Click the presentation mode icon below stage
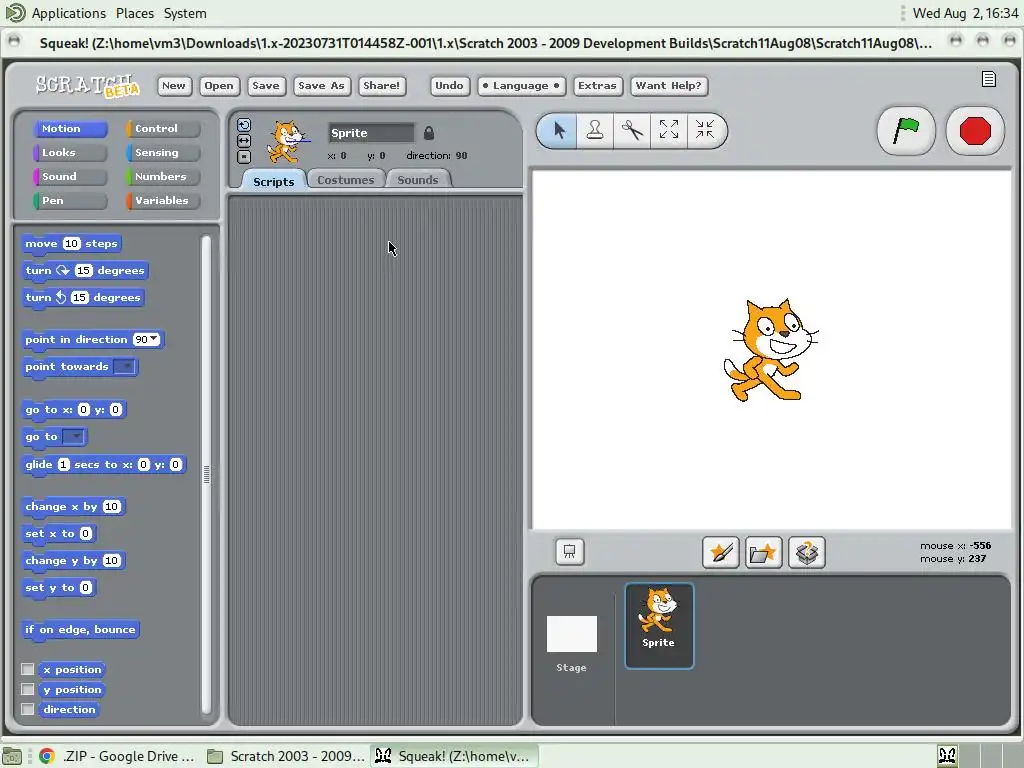Viewport: 1024px width, 768px height. pos(569,552)
